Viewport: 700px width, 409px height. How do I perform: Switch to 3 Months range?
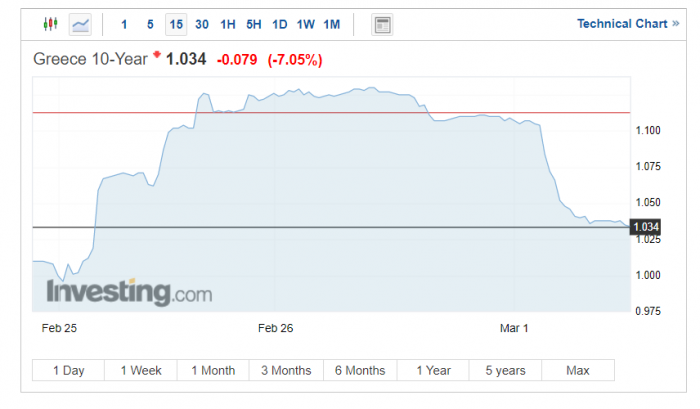[286, 371]
